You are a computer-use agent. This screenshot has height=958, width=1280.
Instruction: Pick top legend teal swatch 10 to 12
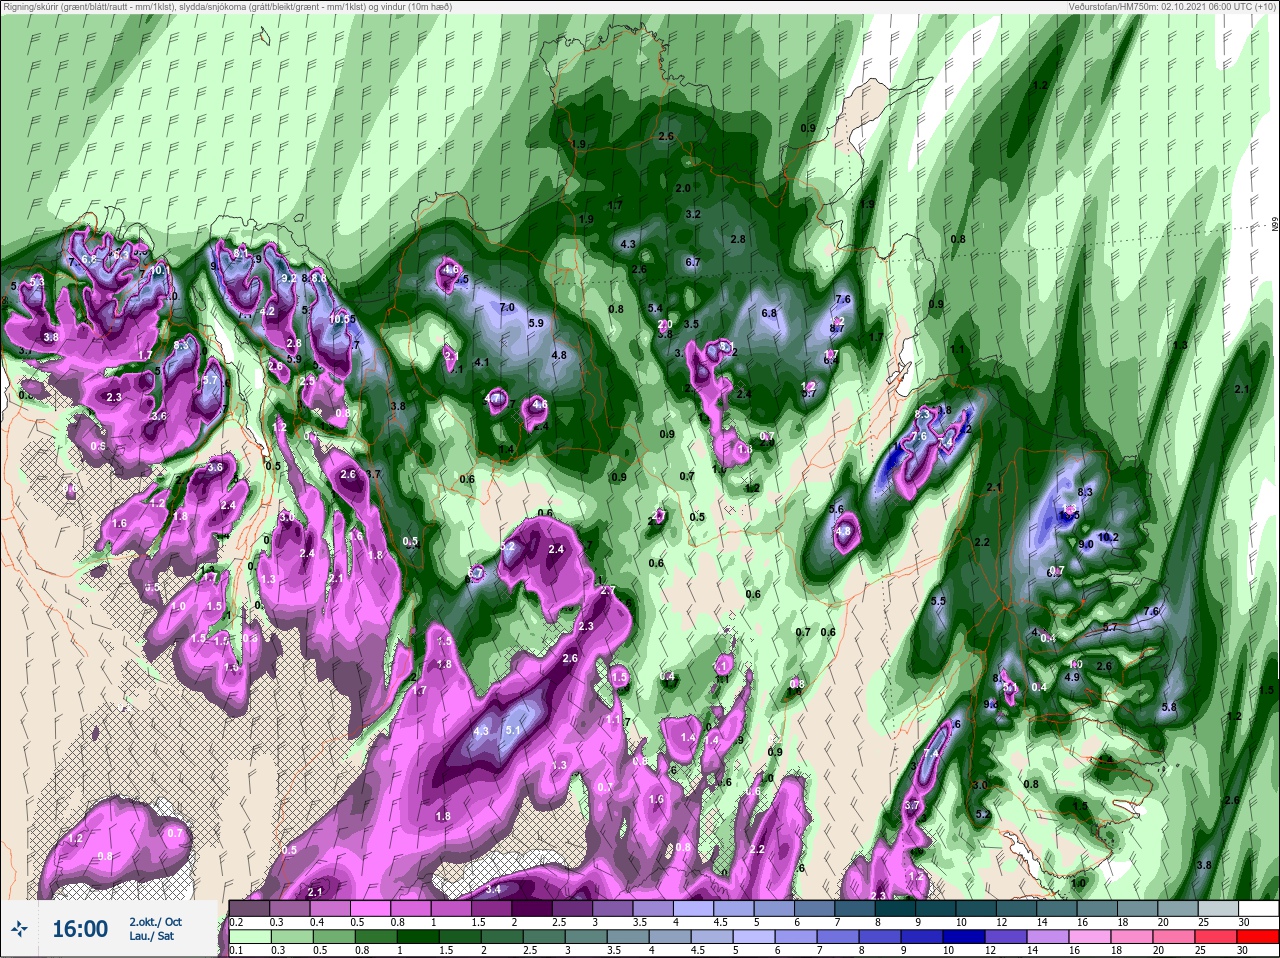[x=978, y=907]
